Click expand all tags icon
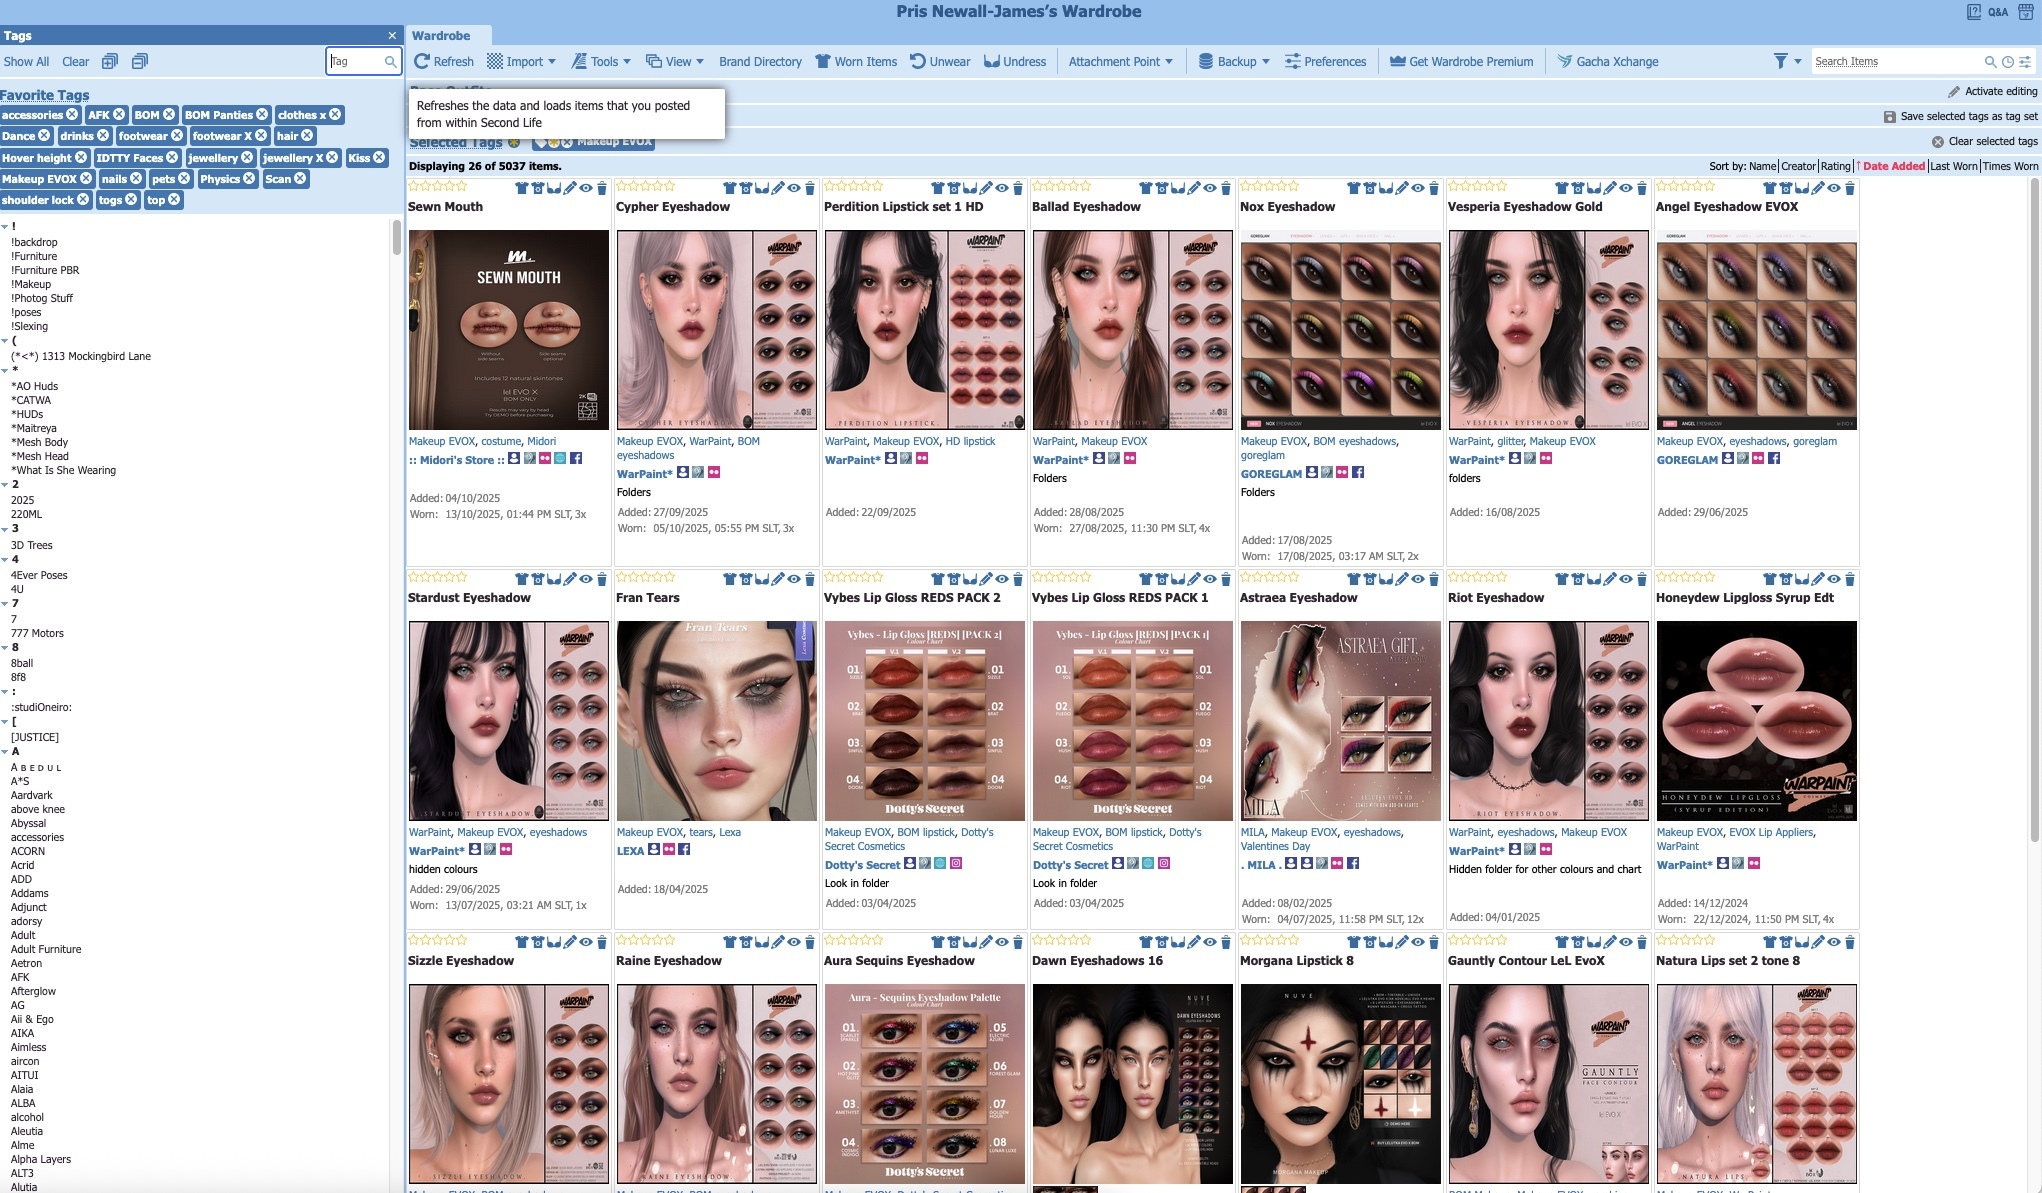This screenshot has height=1193, width=2042. tap(110, 61)
